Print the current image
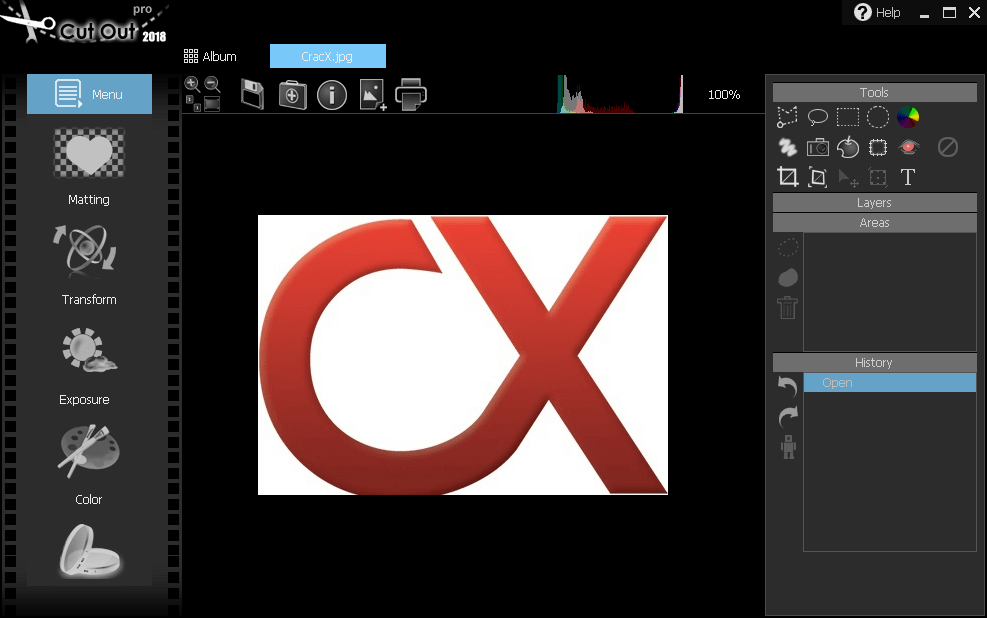Screen dimensions: 987x618 pos(411,94)
